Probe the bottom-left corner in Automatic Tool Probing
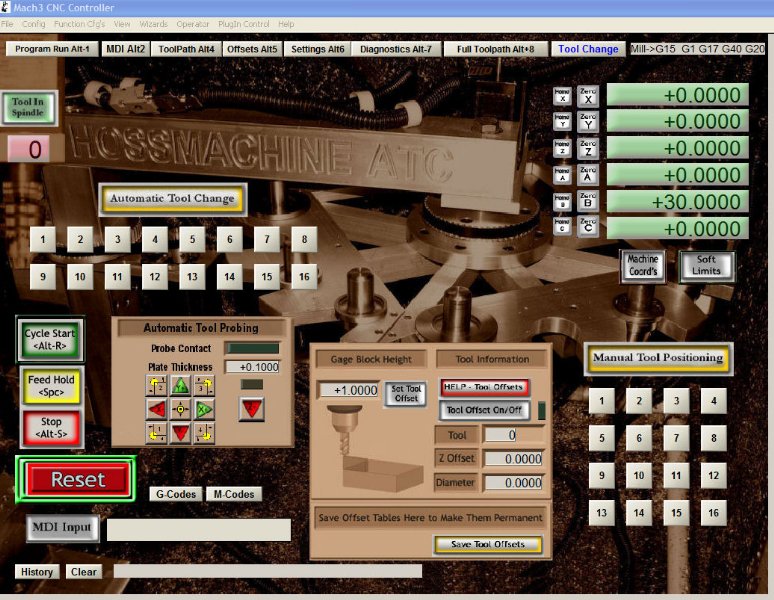 156,433
